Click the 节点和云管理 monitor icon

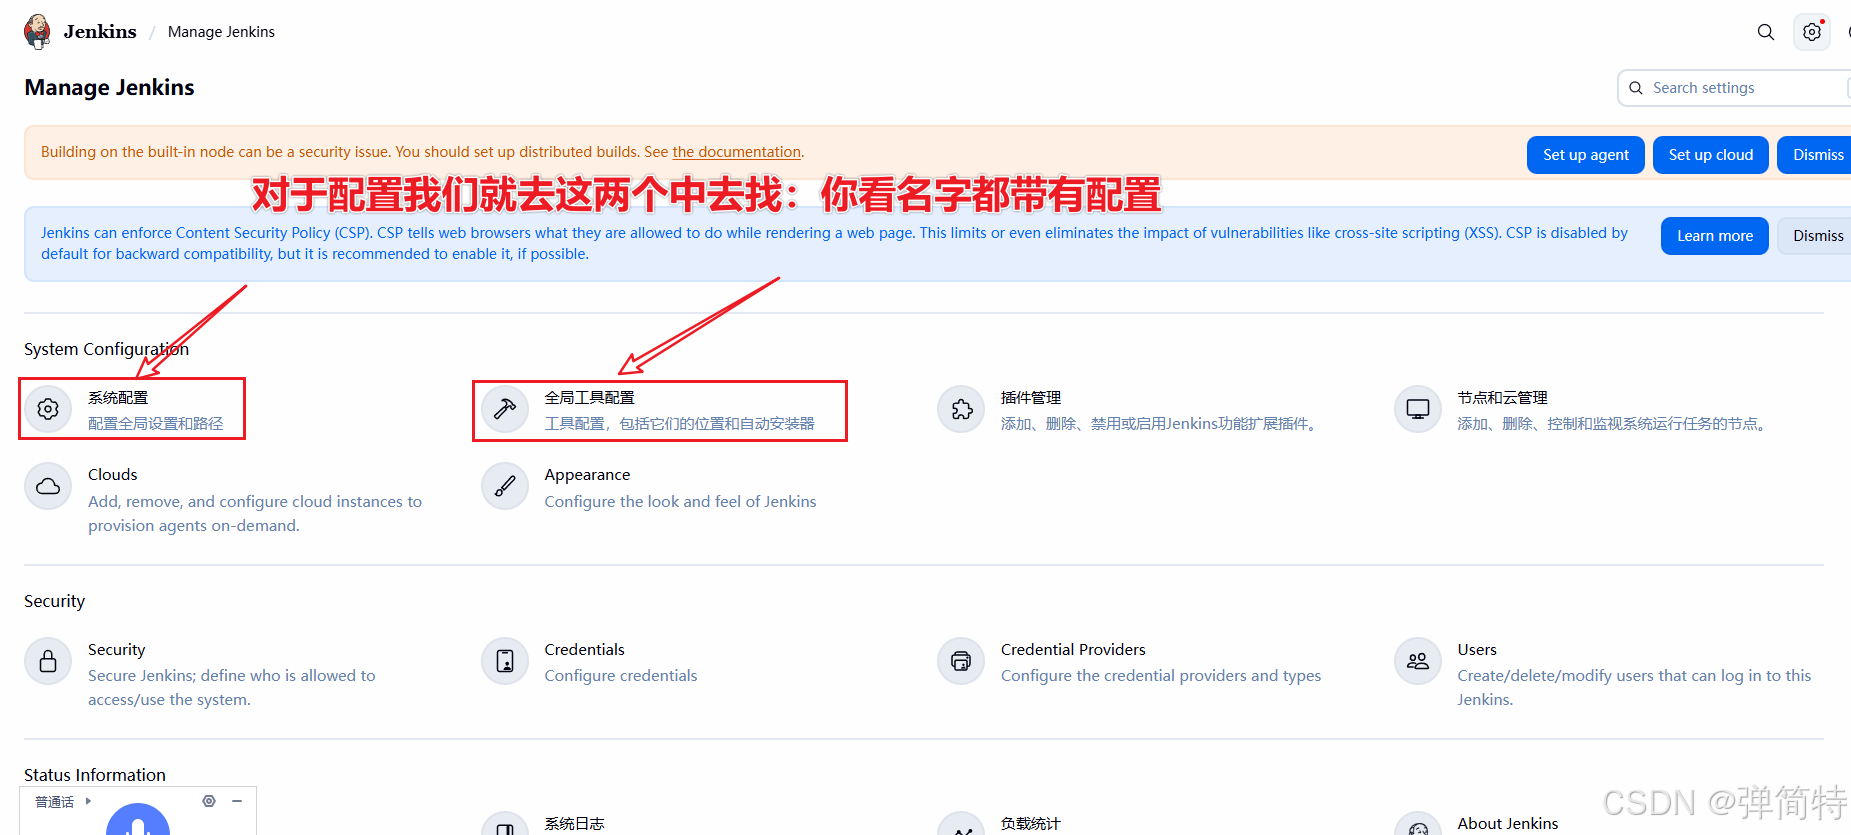pyautogui.click(x=1418, y=409)
